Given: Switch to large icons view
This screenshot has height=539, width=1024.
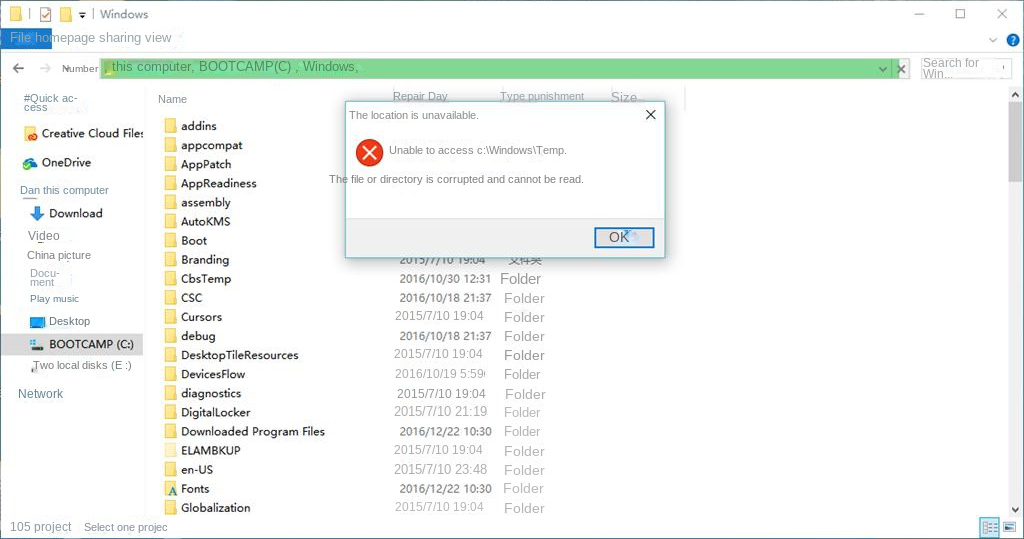Looking at the screenshot, I should click(x=1008, y=527).
